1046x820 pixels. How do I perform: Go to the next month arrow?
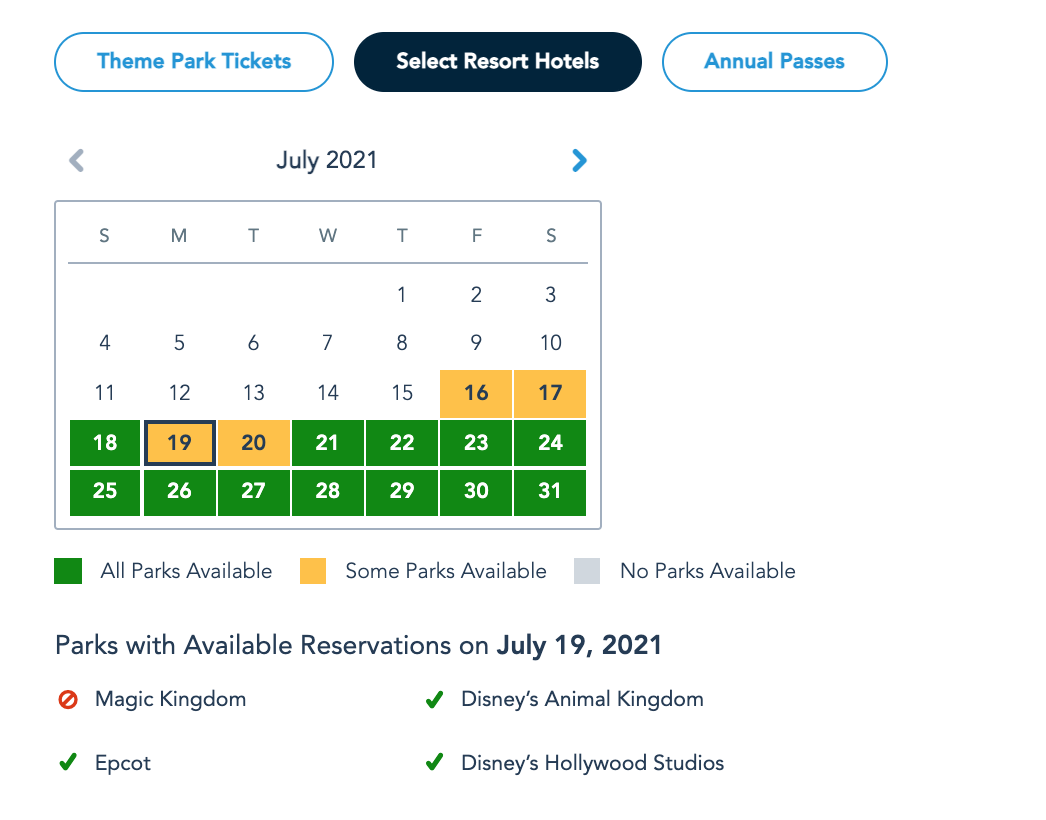pyautogui.click(x=579, y=160)
